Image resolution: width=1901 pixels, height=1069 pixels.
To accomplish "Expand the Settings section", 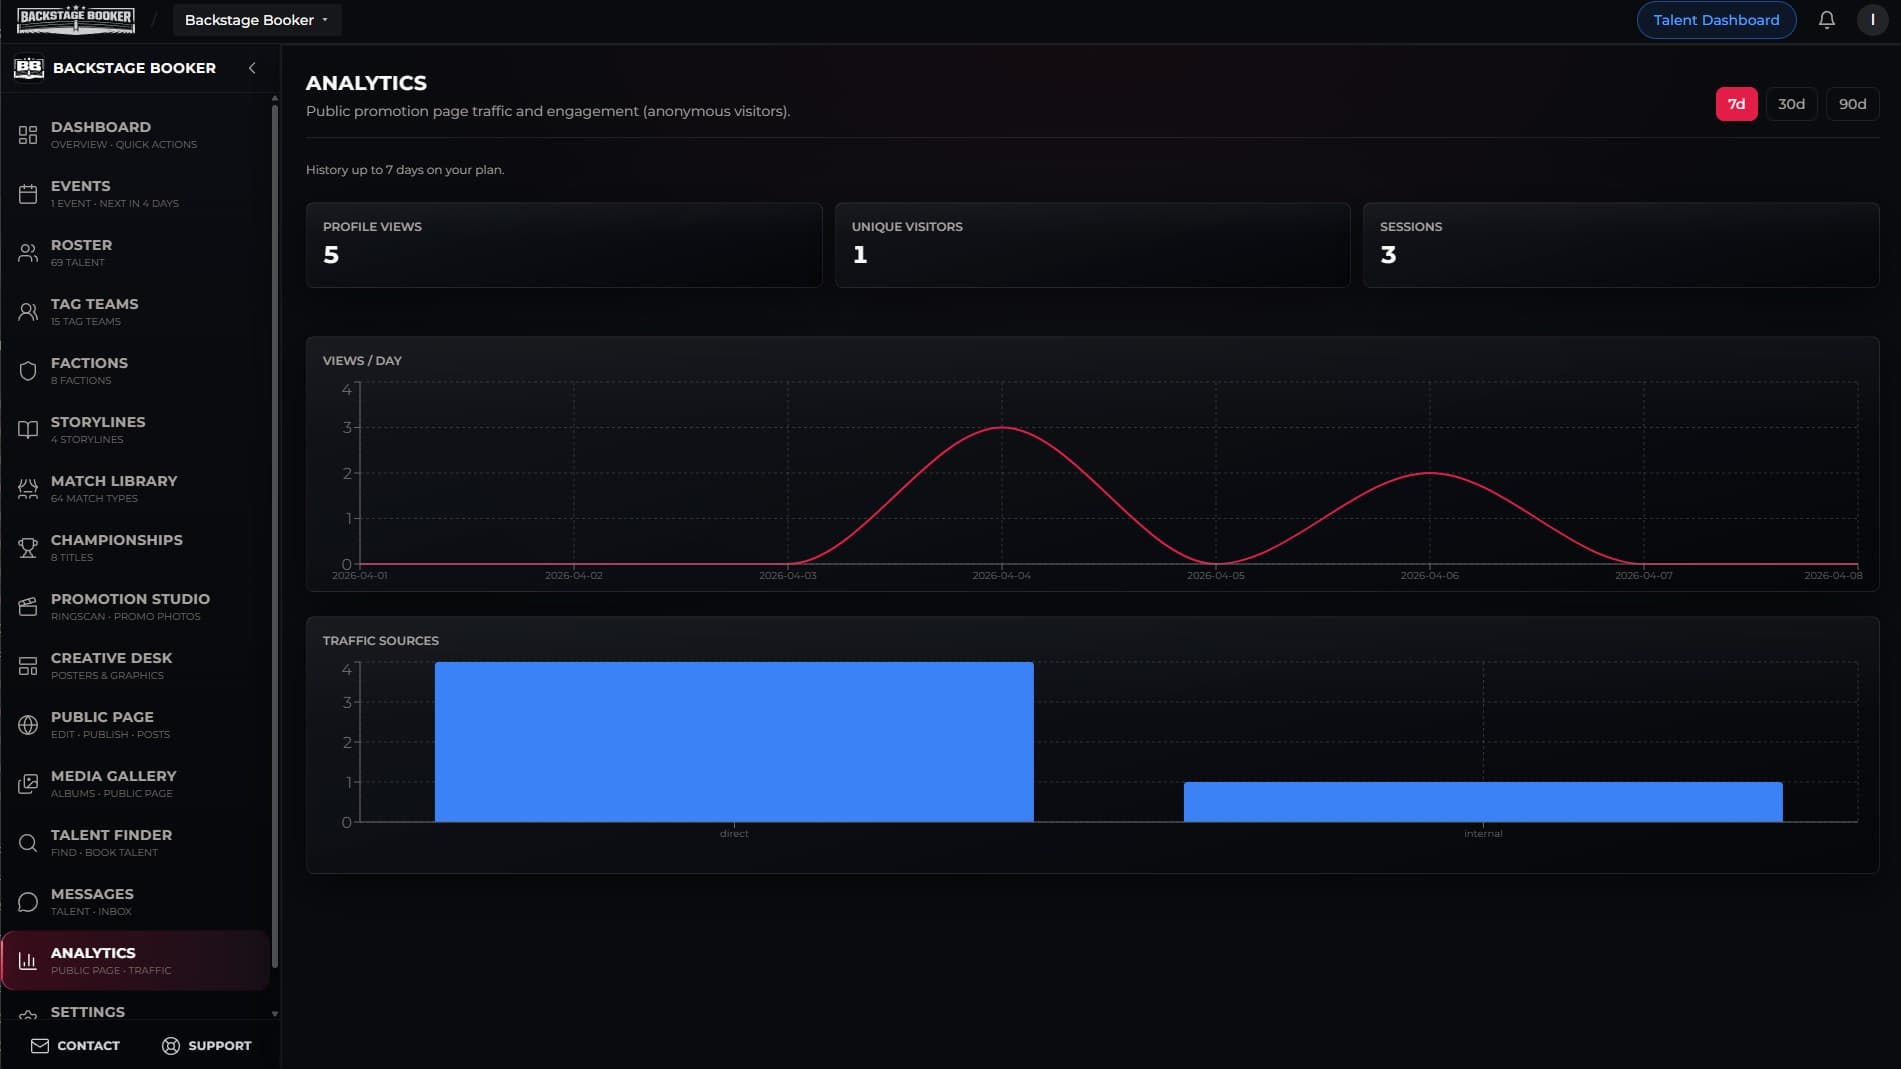I will click(x=88, y=1012).
